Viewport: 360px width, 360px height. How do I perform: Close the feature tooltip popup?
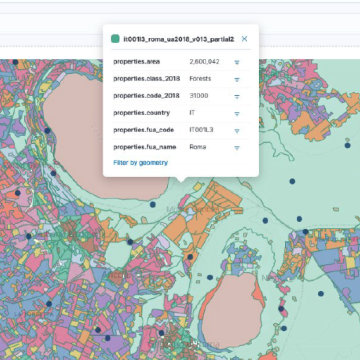pyautogui.click(x=244, y=39)
